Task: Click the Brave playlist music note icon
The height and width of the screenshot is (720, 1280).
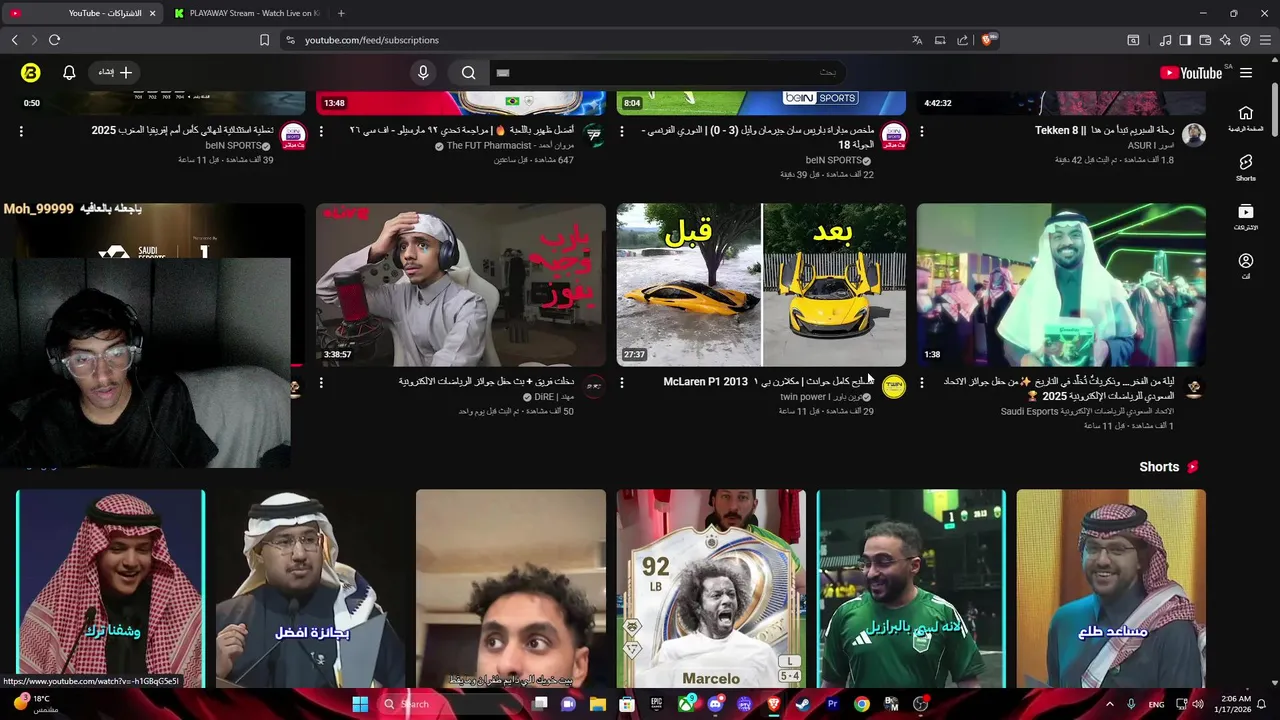Action: point(1166,40)
